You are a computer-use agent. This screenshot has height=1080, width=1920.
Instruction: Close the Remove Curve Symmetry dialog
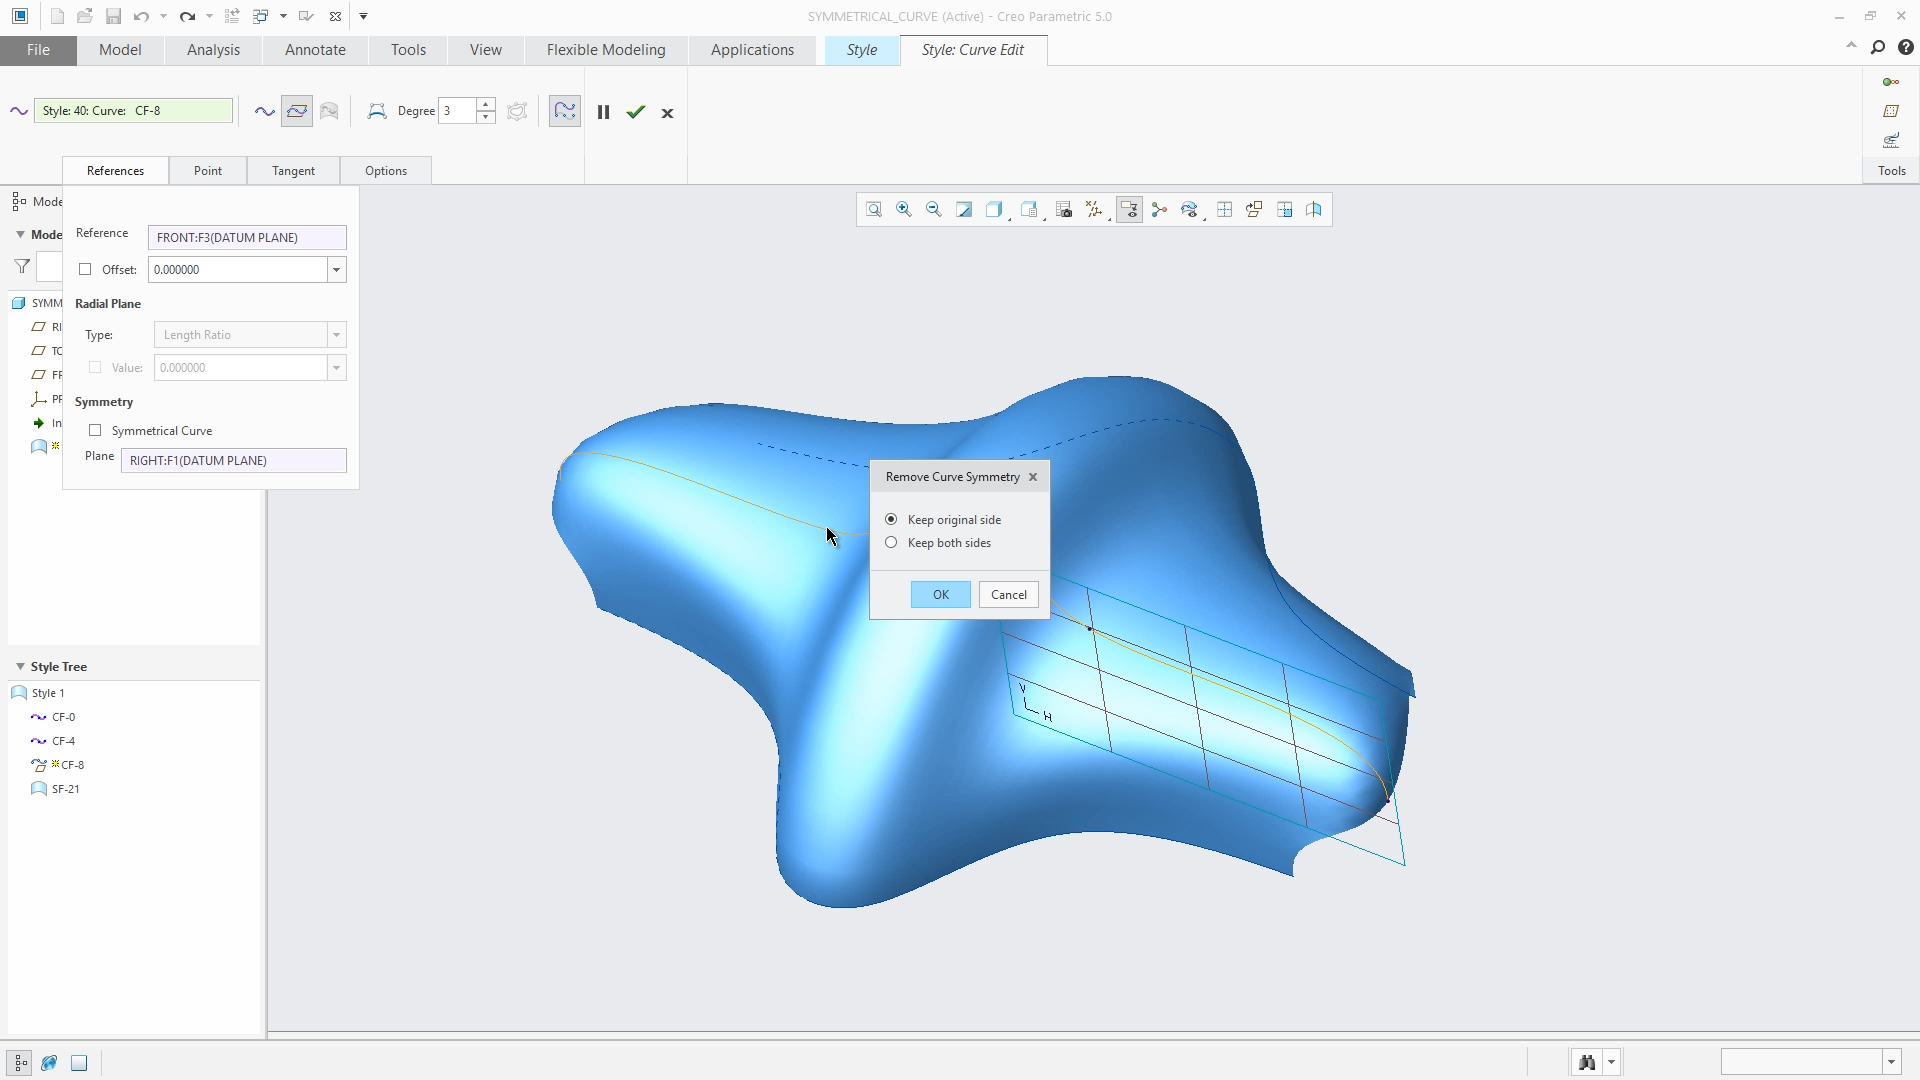(x=1033, y=477)
